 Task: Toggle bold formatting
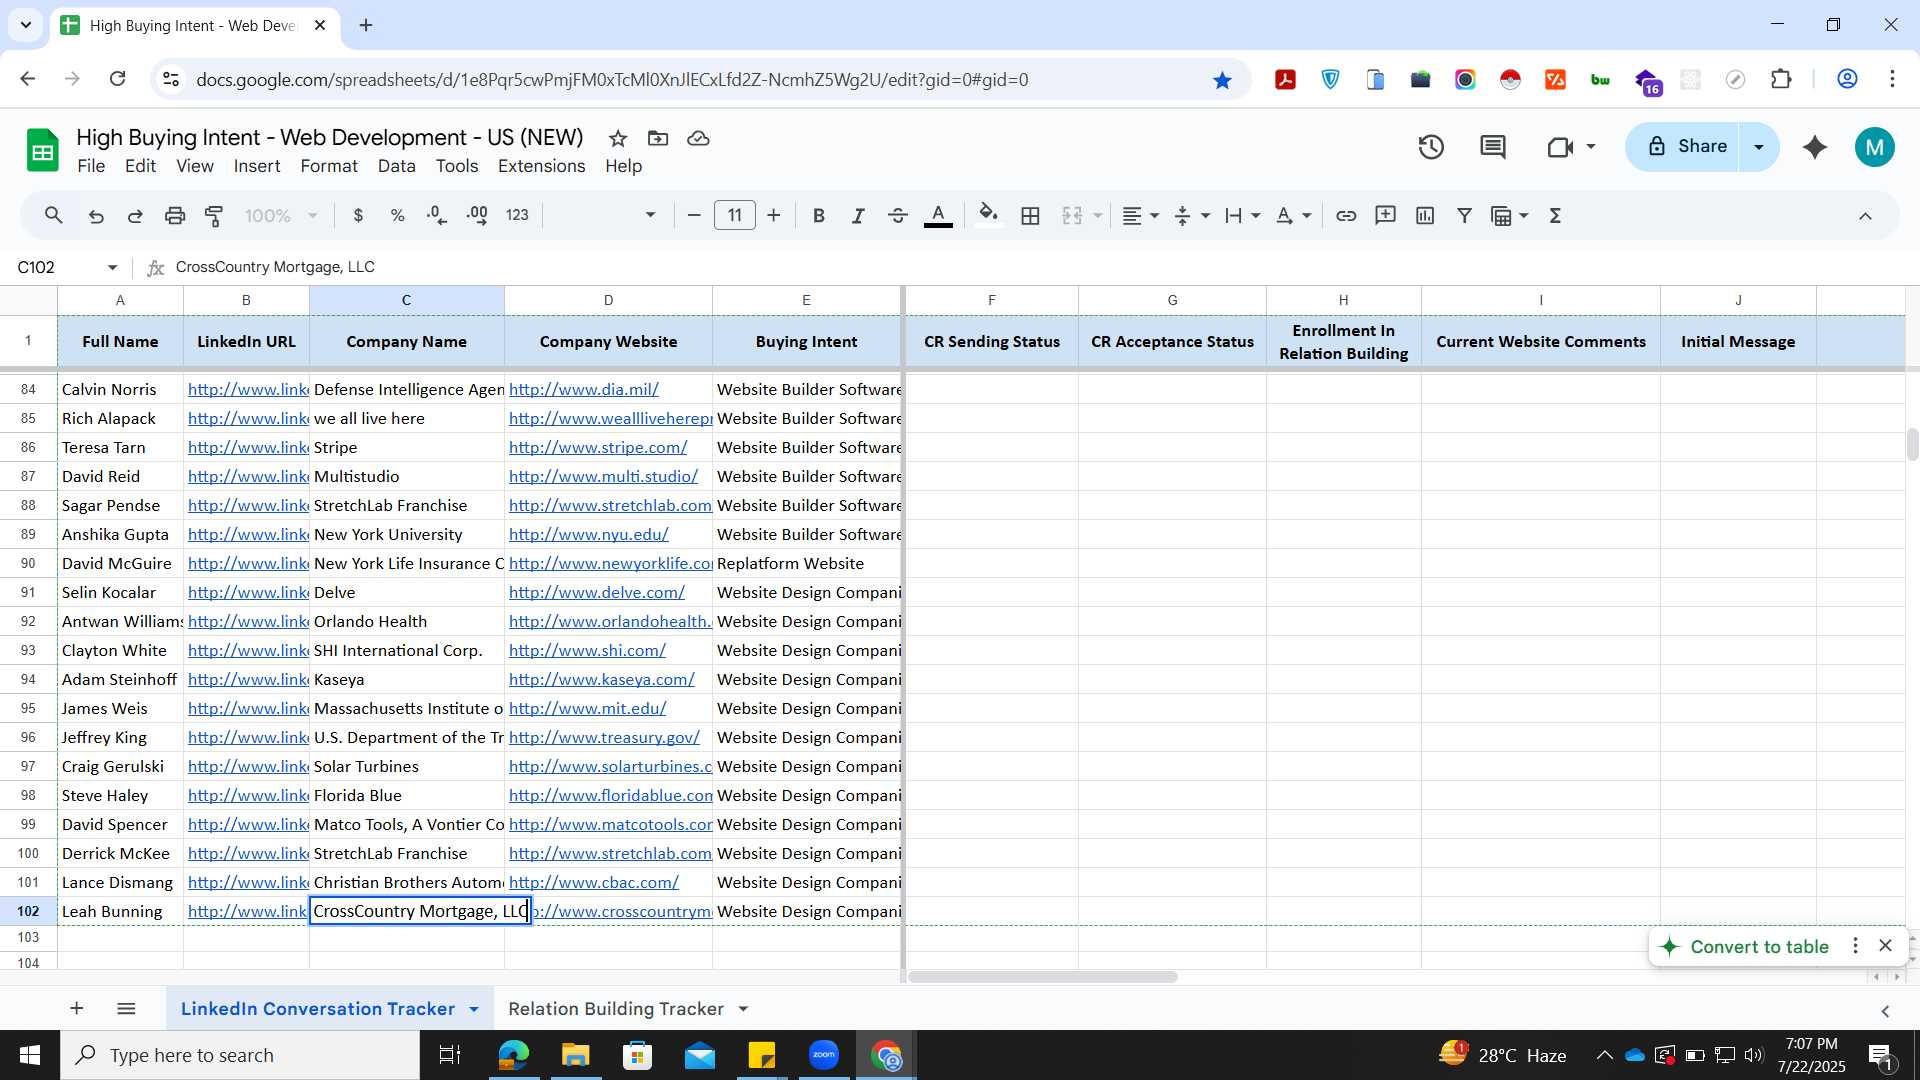[819, 215]
